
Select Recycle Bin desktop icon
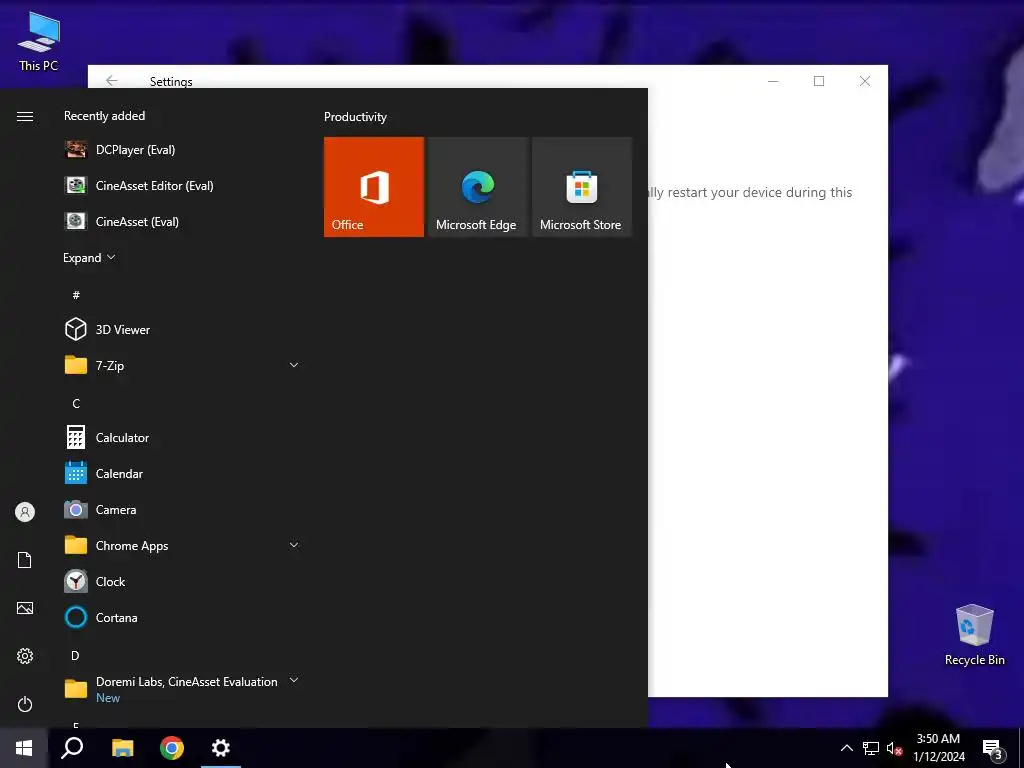[974, 634]
